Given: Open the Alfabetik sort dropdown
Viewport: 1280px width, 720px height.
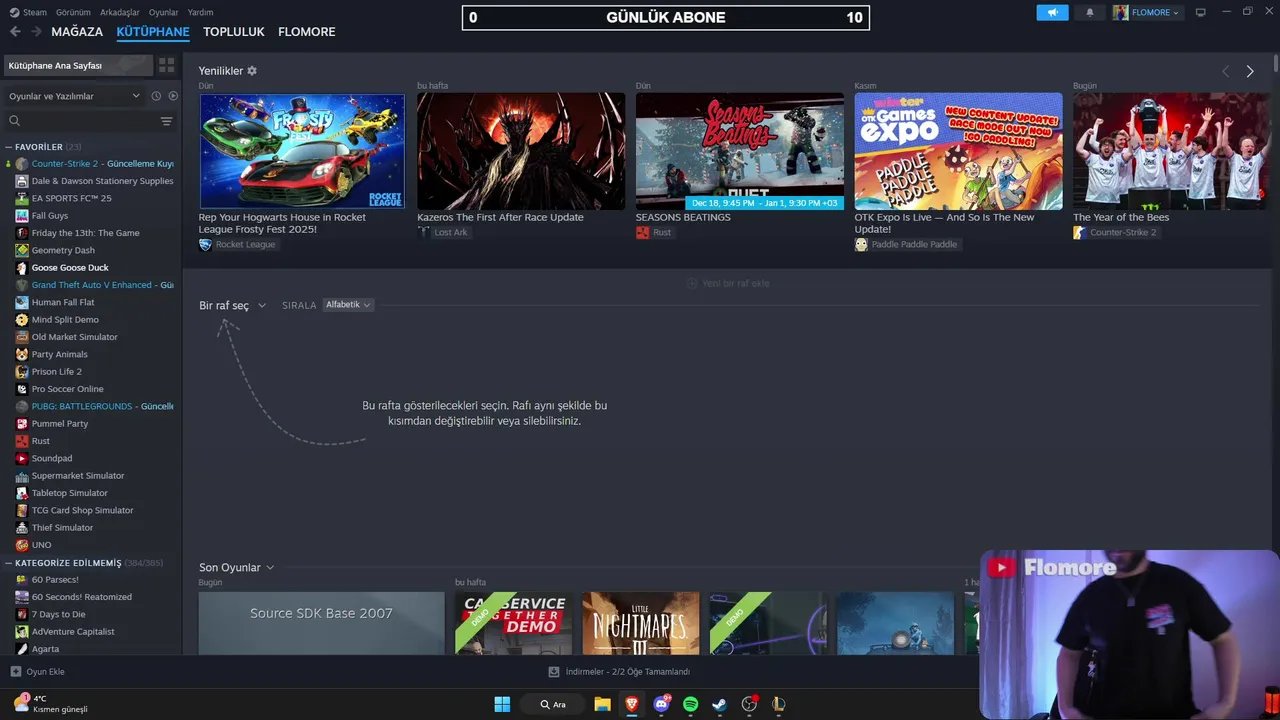Looking at the screenshot, I should tap(348, 305).
